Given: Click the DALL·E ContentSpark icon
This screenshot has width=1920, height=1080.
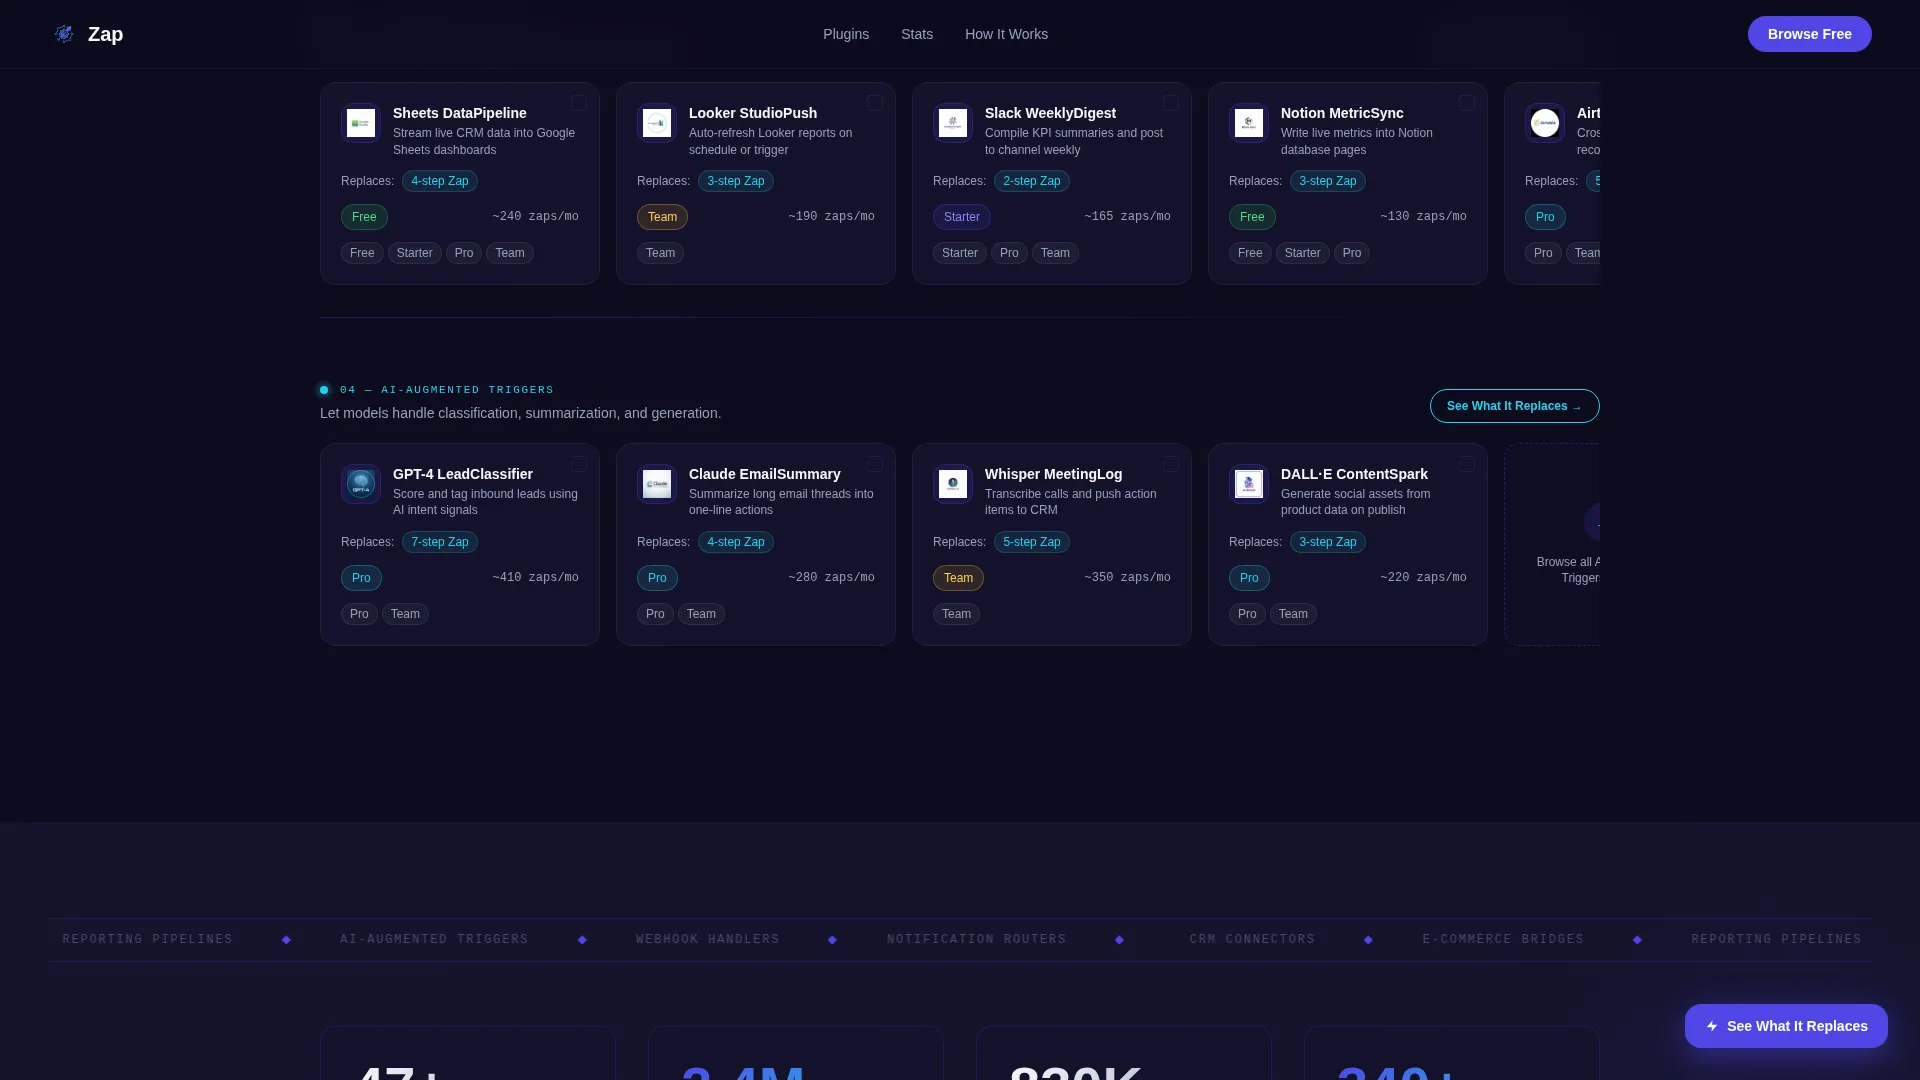Looking at the screenshot, I should pos(1249,484).
